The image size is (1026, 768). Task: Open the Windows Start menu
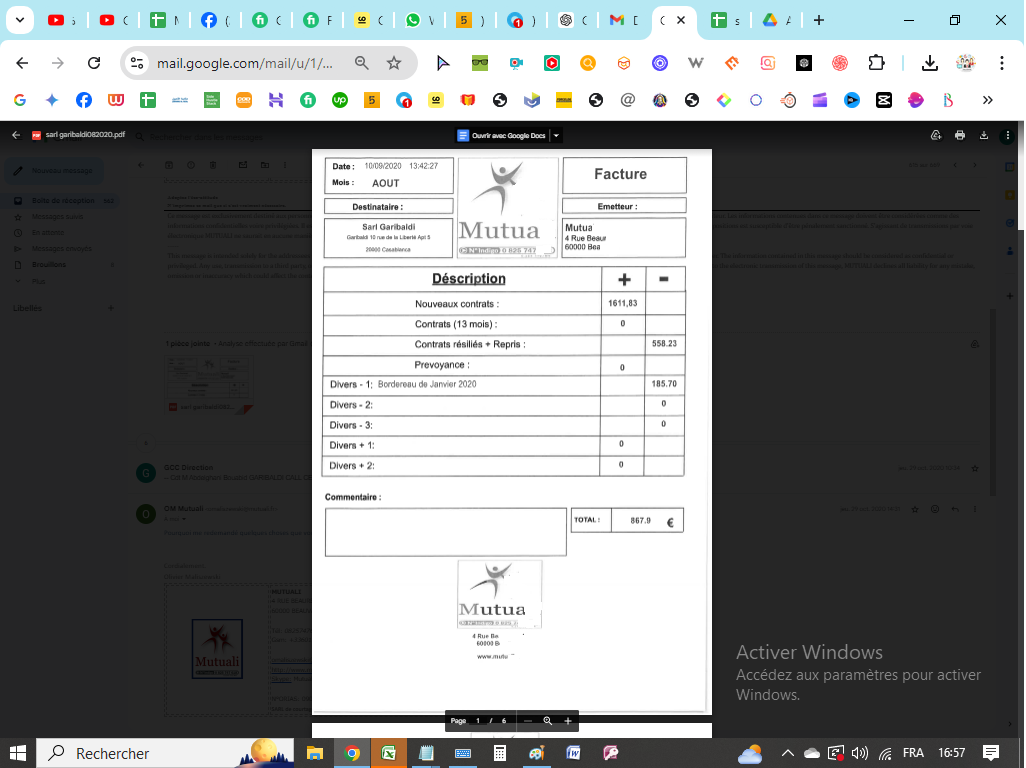18,753
